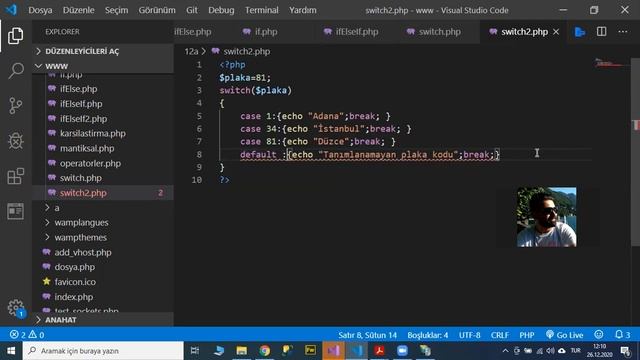
Task: Open Task View on the taskbar
Action: (x=195, y=351)
